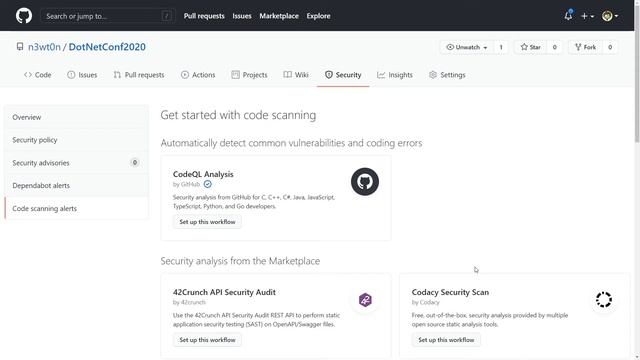The image size is (640, 360).
Task: Set up the Codacy Security Scan workflow
Action: coord(446,340)
